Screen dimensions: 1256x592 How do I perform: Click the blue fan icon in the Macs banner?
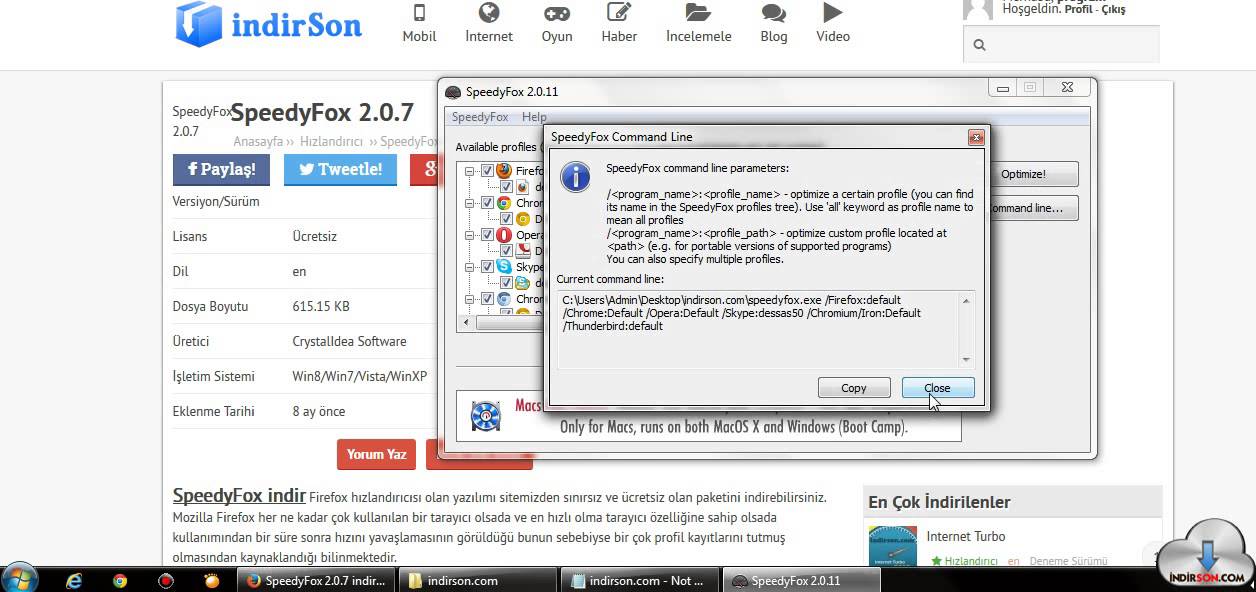485,415
